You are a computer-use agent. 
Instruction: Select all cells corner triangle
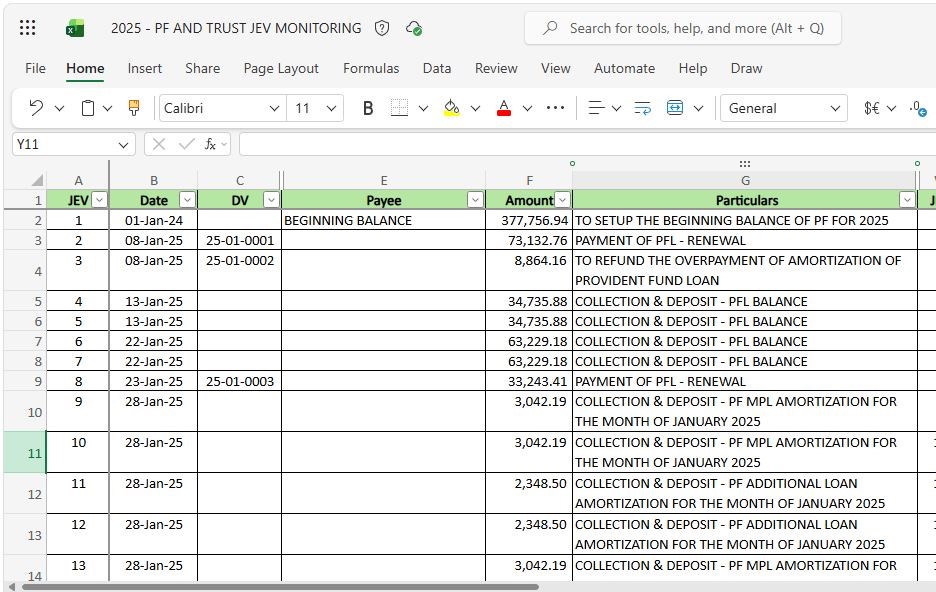click(37, 180)
